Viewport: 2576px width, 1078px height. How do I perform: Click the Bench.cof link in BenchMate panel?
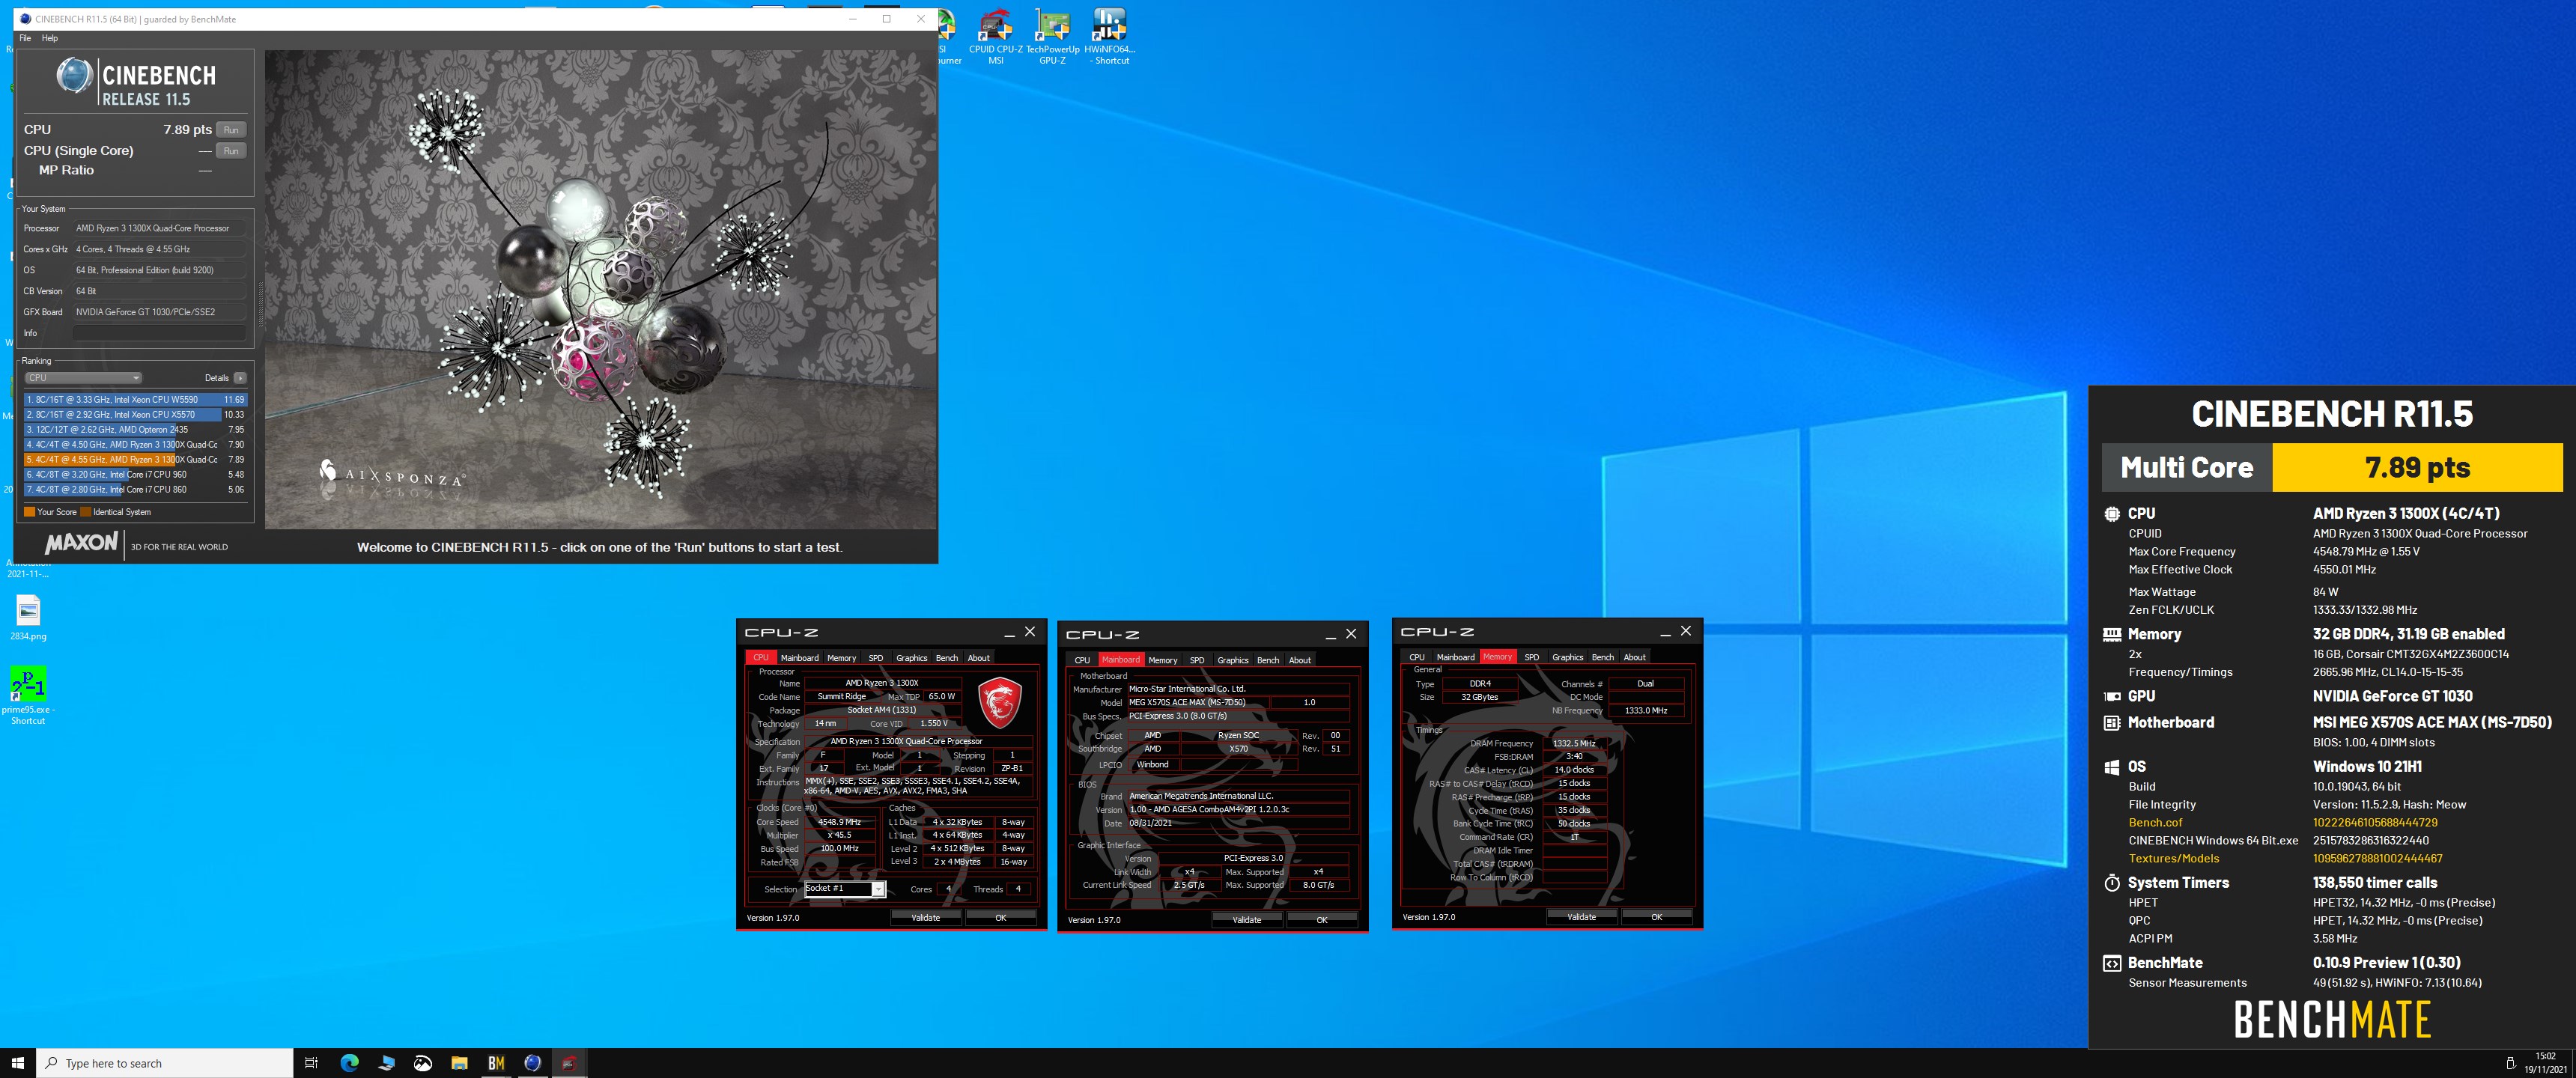[2155, 823]
